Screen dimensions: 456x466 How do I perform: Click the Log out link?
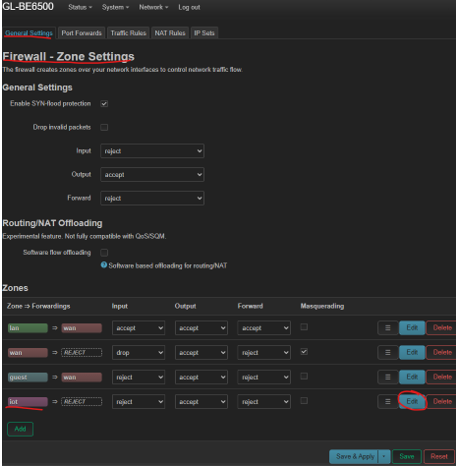tap(189, 7)
